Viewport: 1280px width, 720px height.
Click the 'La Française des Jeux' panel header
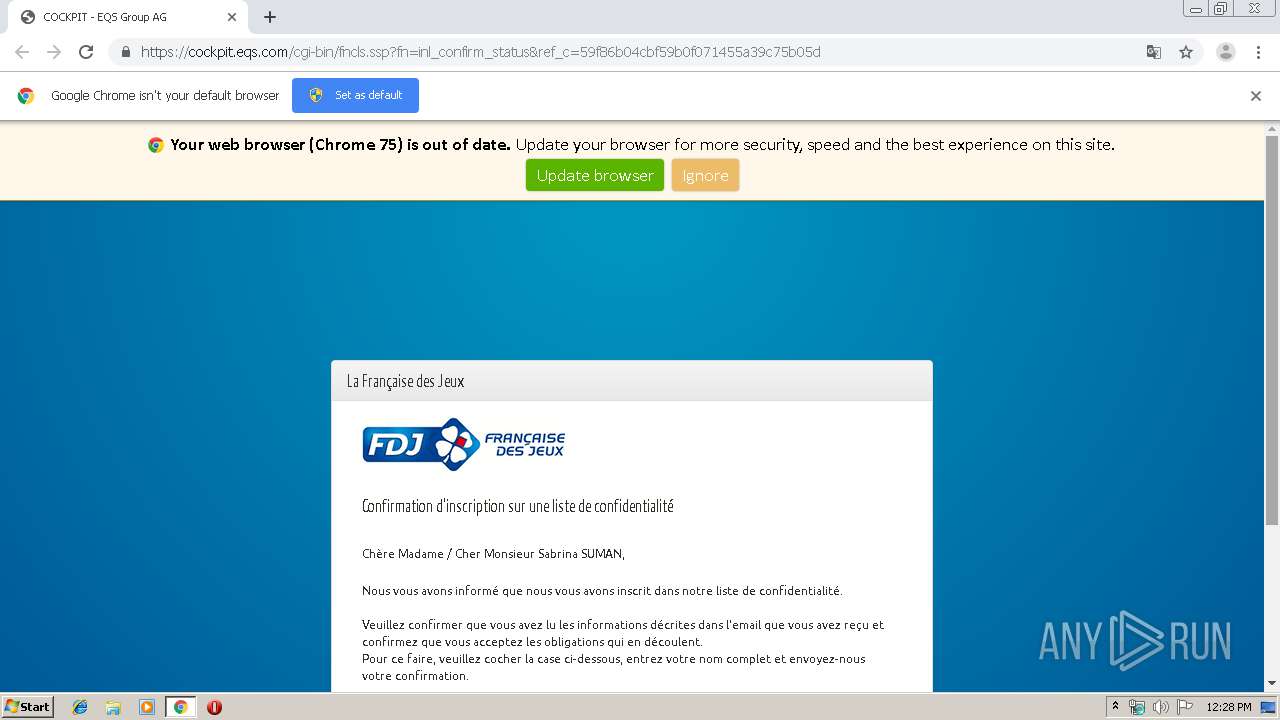pos(632,381)
